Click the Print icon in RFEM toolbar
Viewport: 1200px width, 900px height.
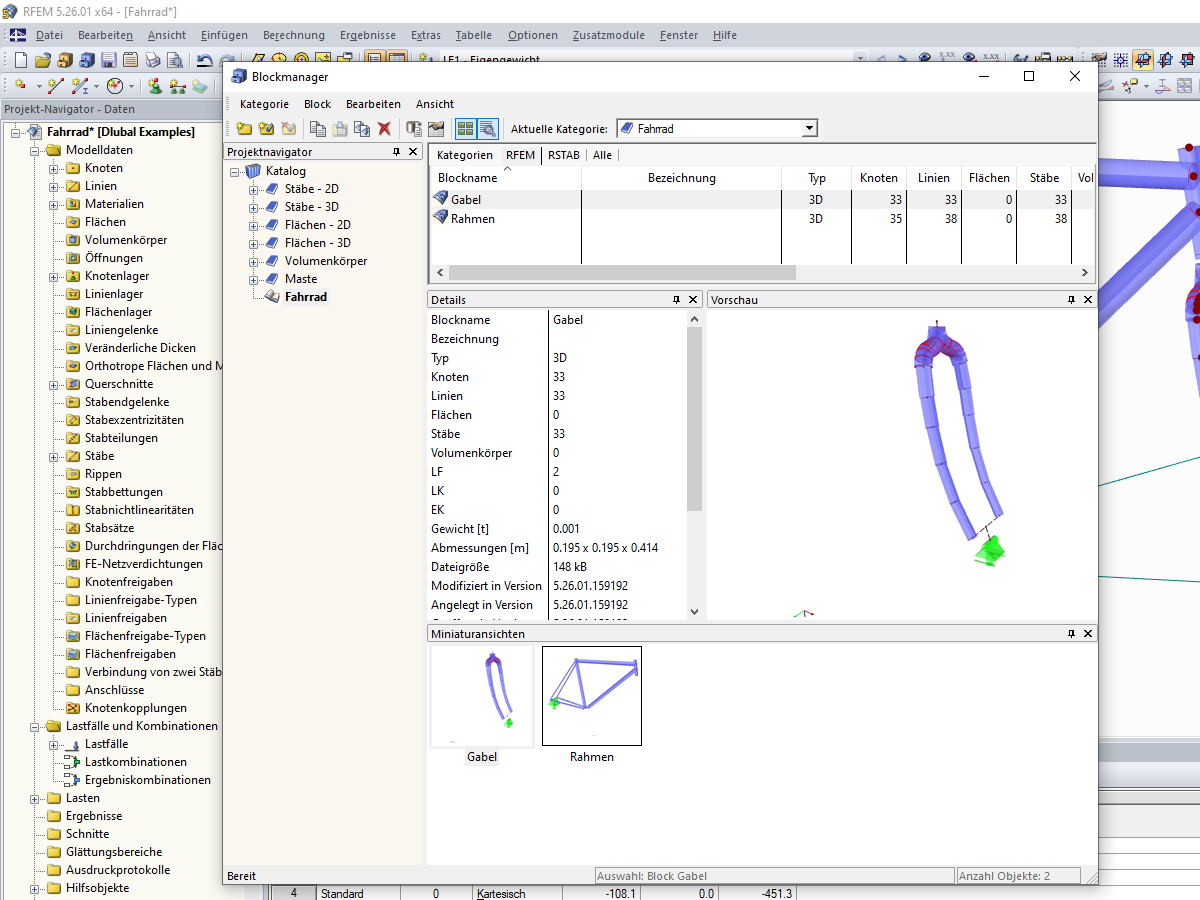(152, 60)
